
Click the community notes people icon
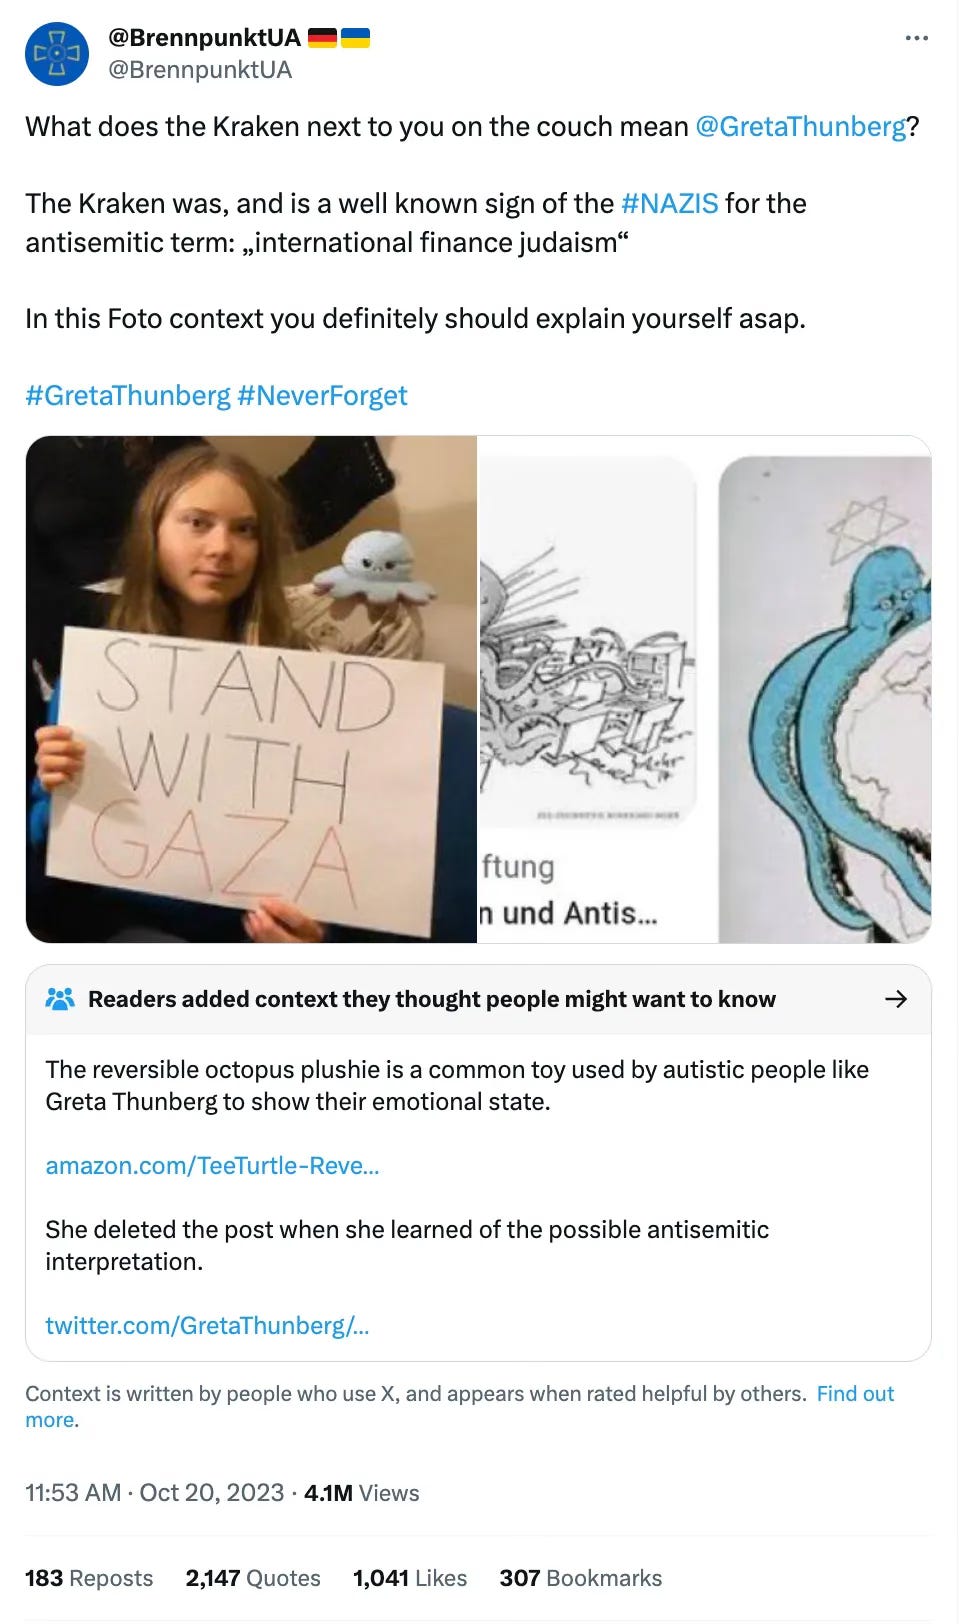point(60,998)
